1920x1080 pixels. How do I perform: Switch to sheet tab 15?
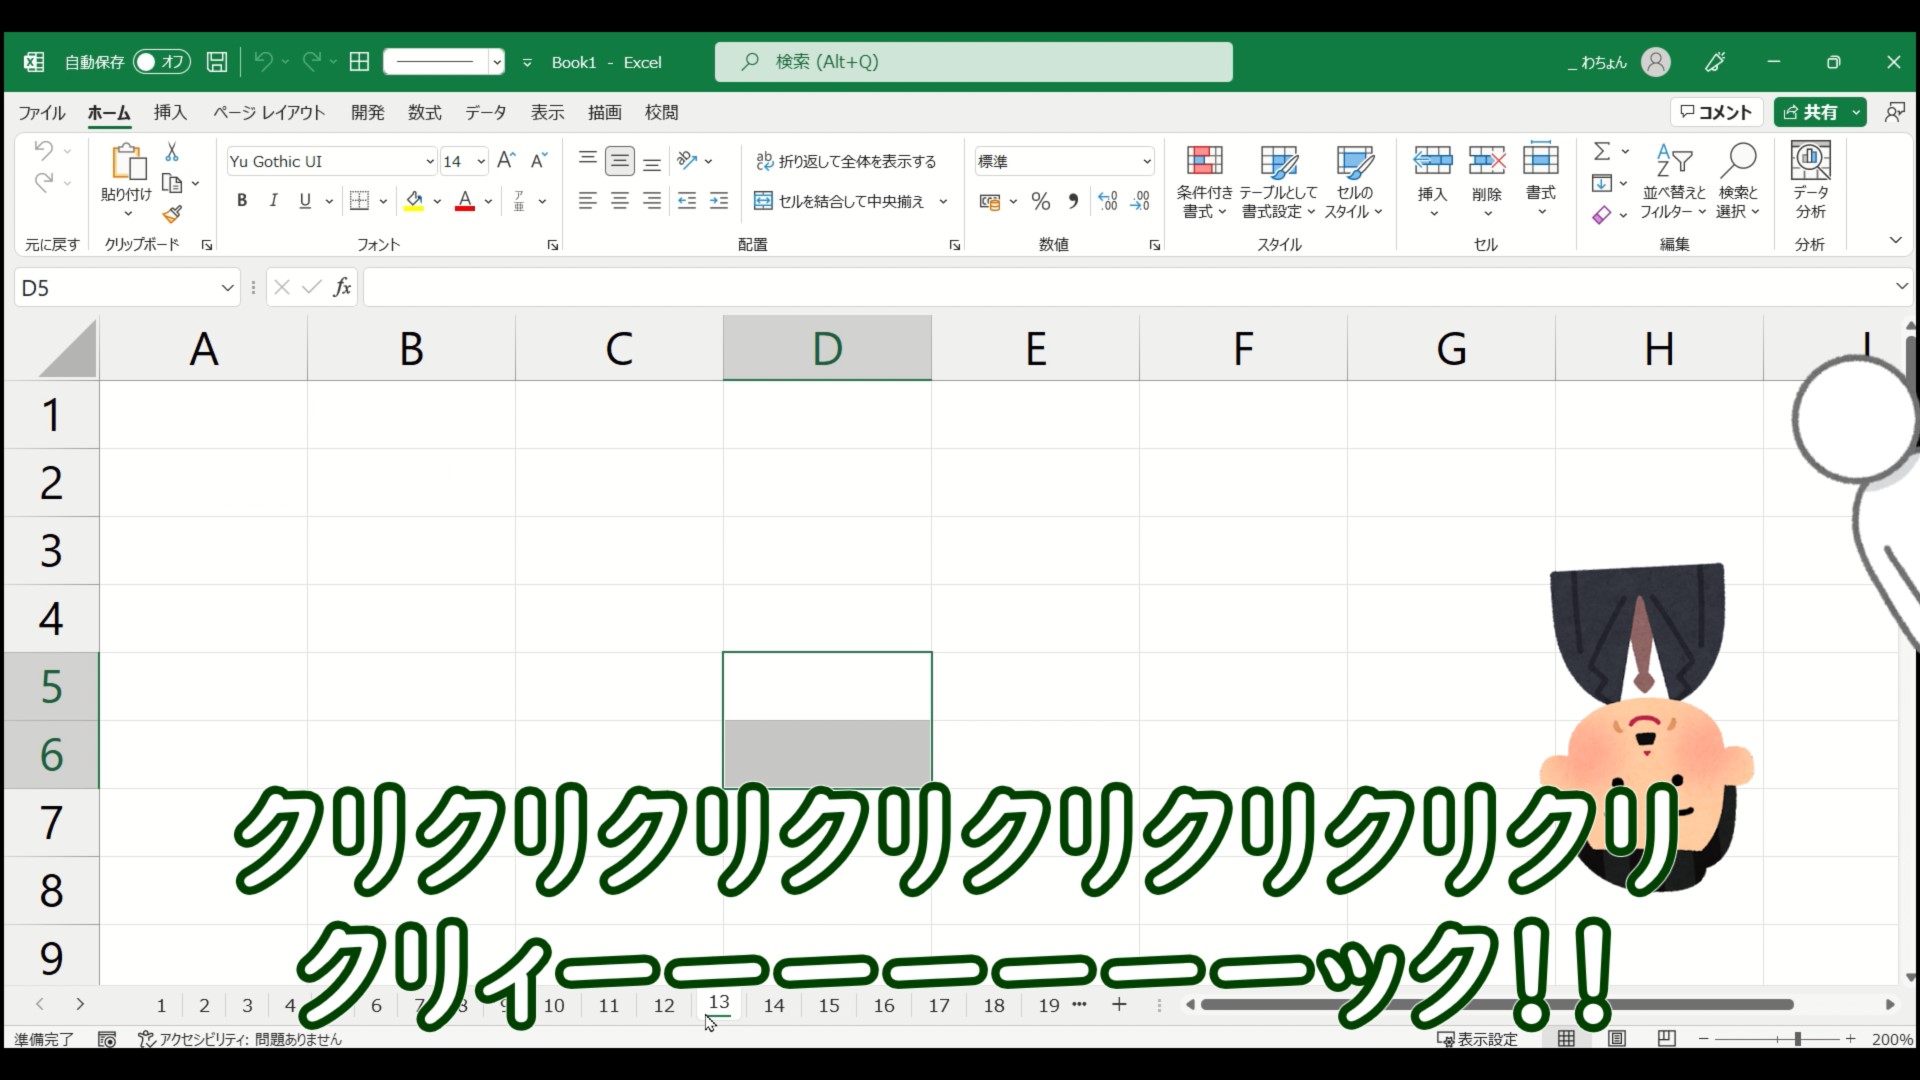point(829,1005)
